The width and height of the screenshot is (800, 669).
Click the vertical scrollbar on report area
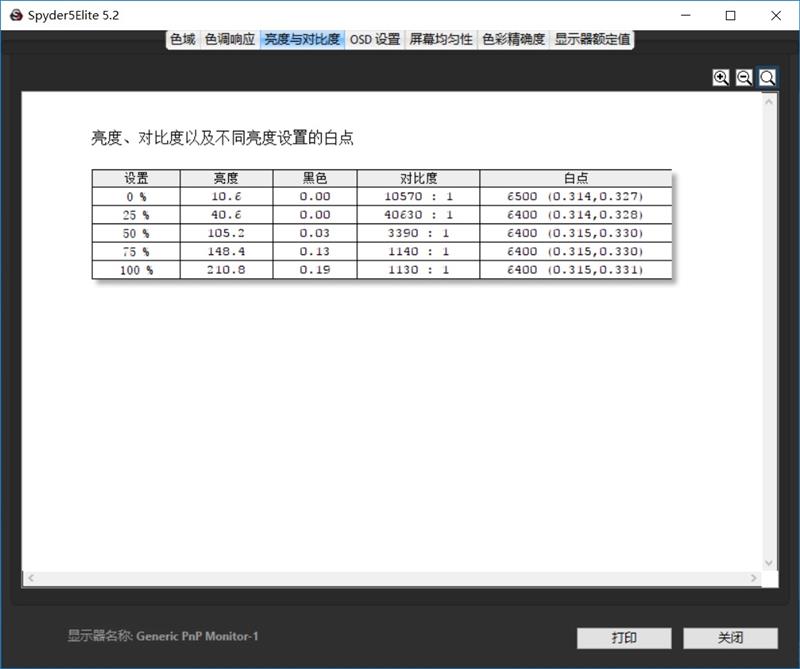click(768, 330)
